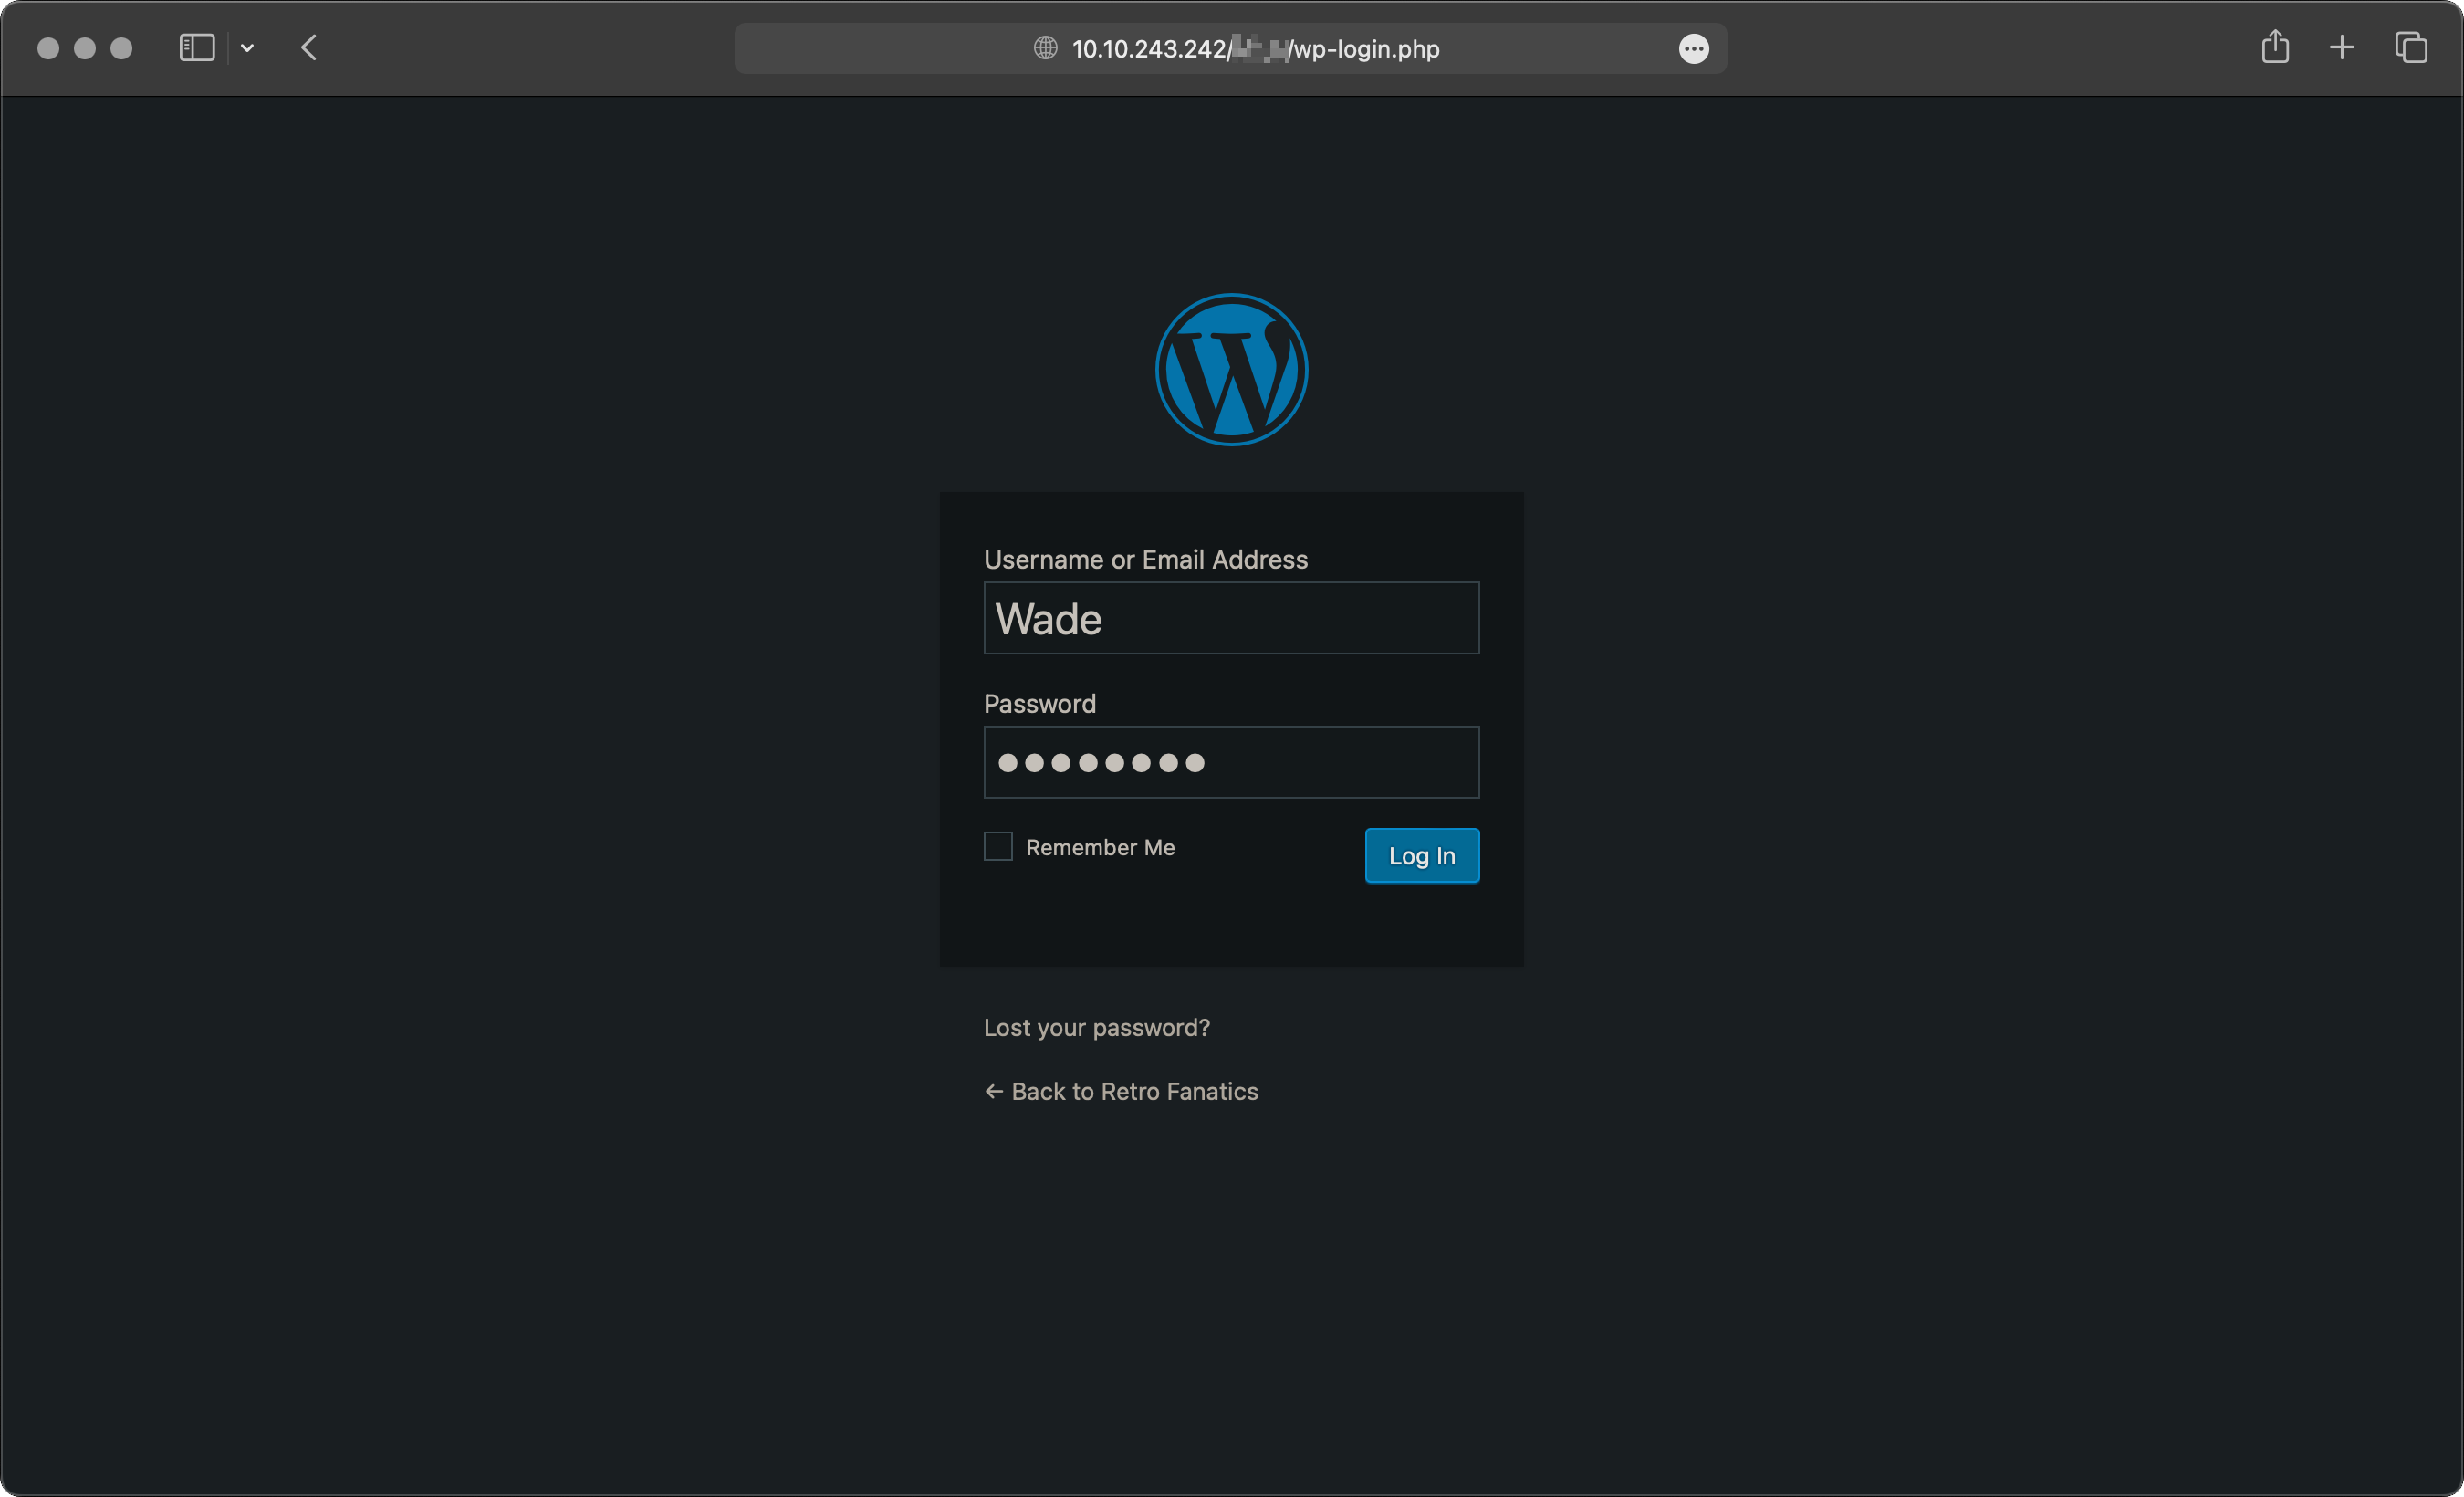Follow Back to Retro Fanatics link

click(1121, 1092)
